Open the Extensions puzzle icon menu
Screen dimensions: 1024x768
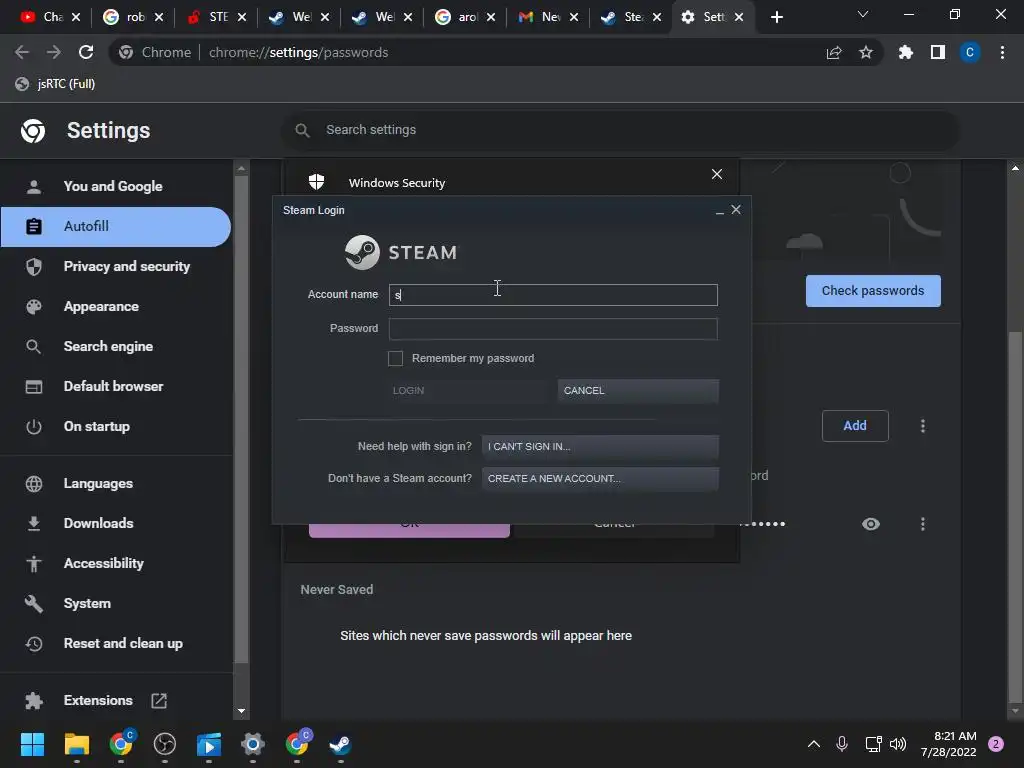(906, 52)
